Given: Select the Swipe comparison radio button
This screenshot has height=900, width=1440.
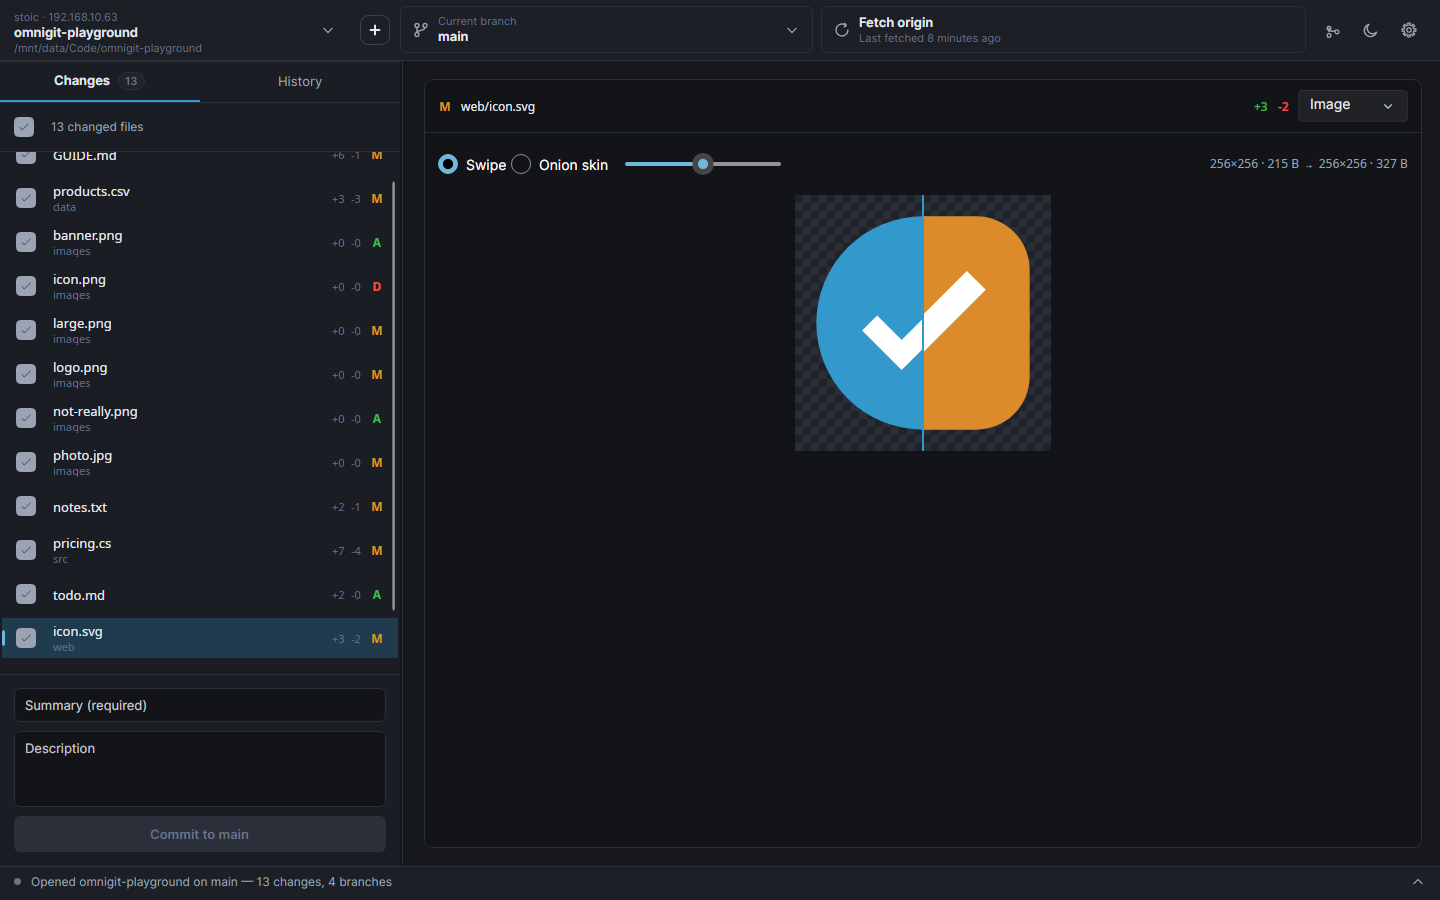Looking at the screenshot, I should 448,164.
